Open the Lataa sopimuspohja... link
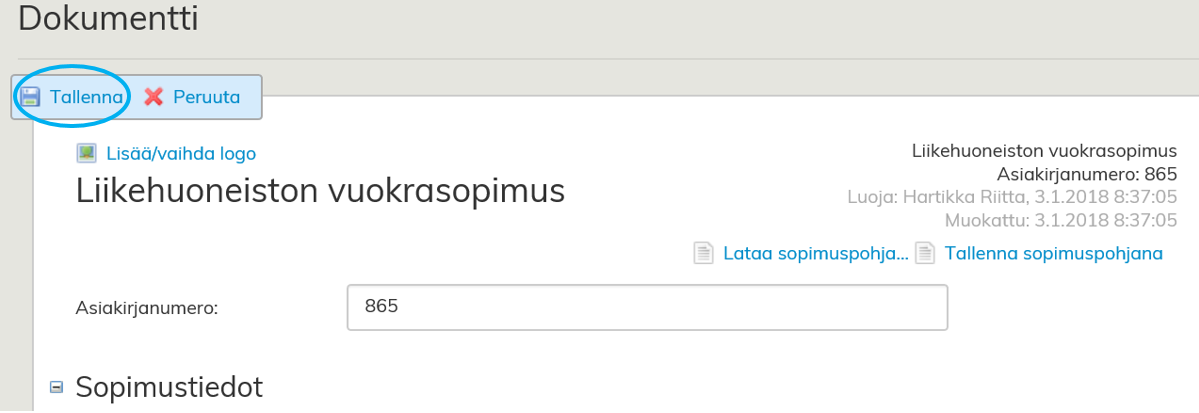The height and width of the screenshot is (413, 1199). [815, 253]
